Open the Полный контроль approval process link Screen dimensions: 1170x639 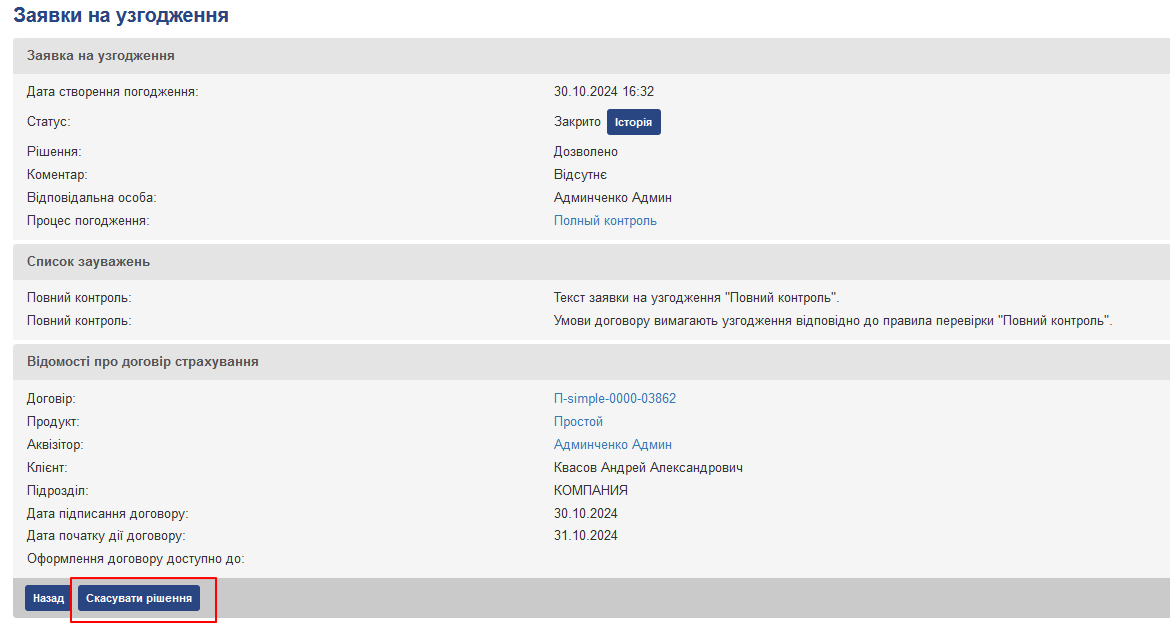(x=605, y=221)
